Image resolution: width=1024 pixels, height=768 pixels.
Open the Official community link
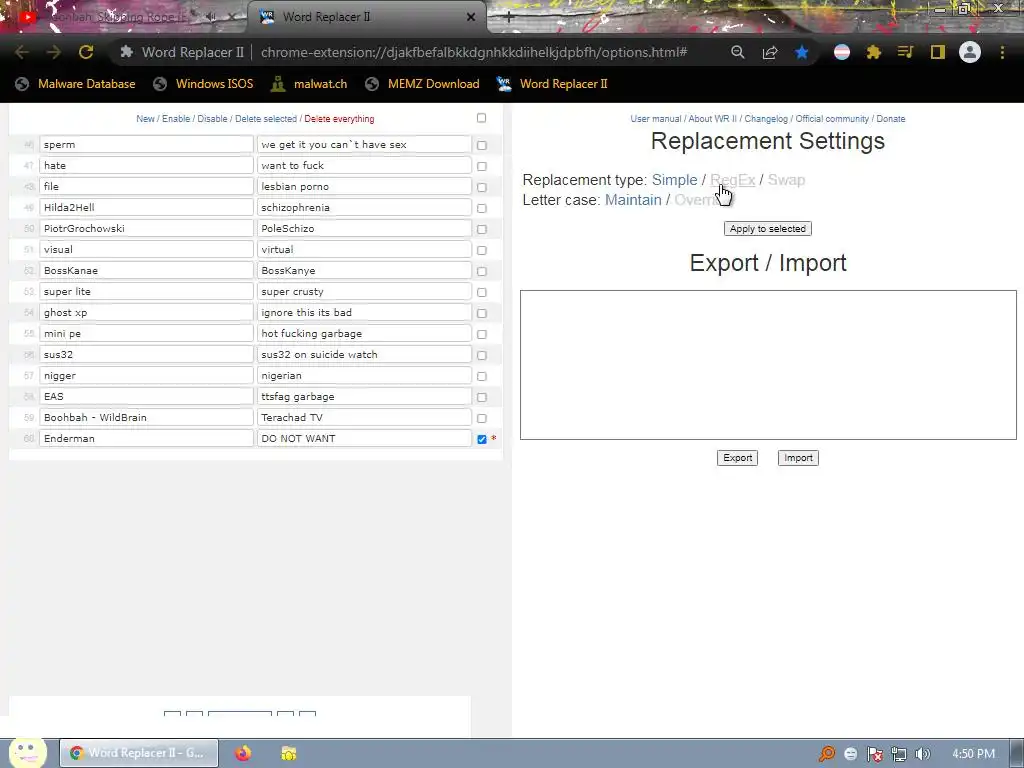point(832,119)
